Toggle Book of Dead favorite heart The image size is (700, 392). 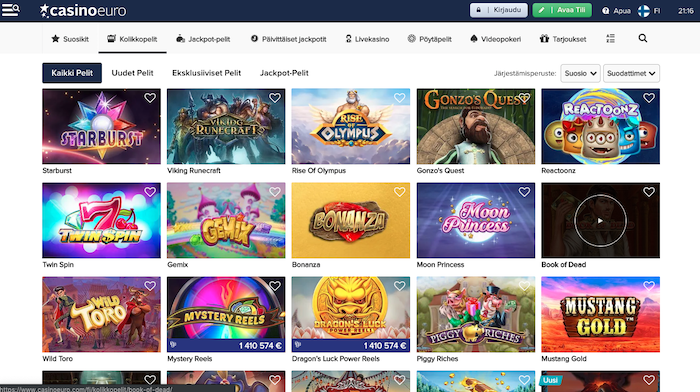pos(649,192)
